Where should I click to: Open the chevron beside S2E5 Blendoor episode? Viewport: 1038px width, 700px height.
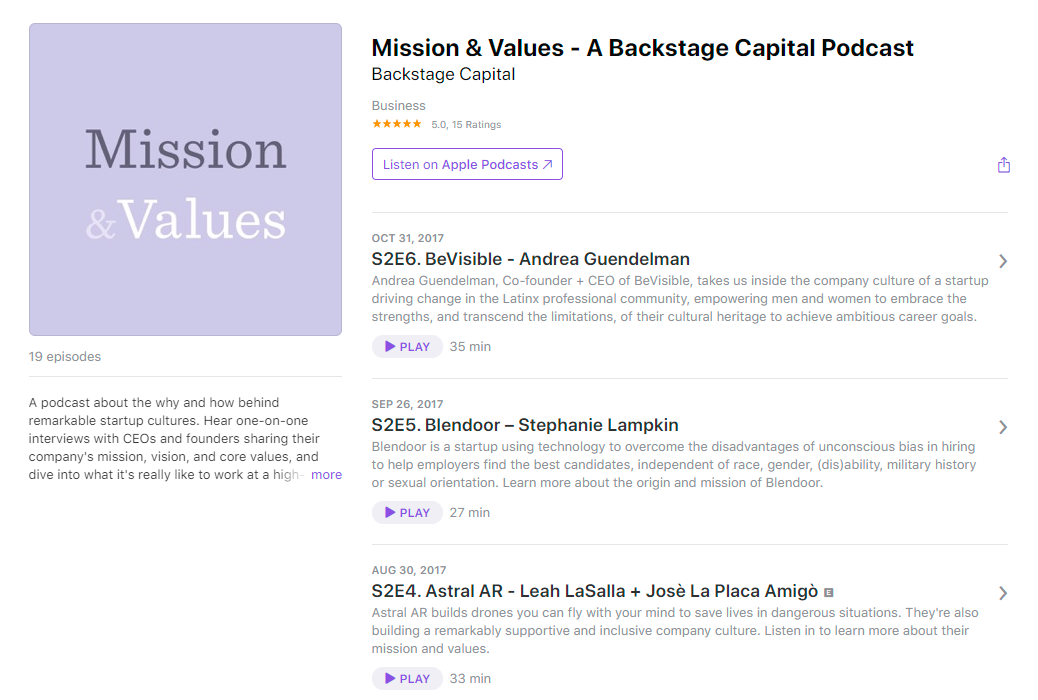[1003, 427]
